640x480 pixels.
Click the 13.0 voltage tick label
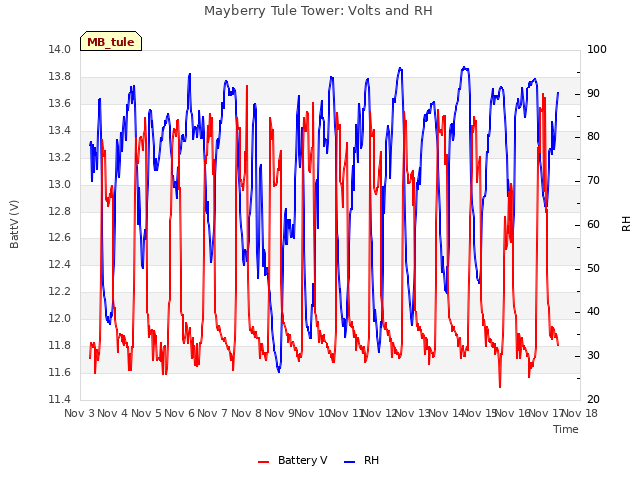click(x=60, y=184)
